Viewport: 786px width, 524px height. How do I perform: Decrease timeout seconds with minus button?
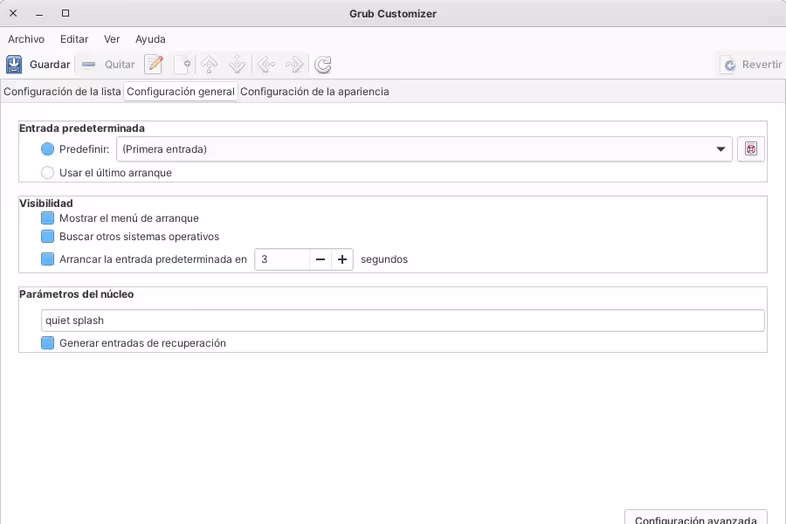point(320,259)
